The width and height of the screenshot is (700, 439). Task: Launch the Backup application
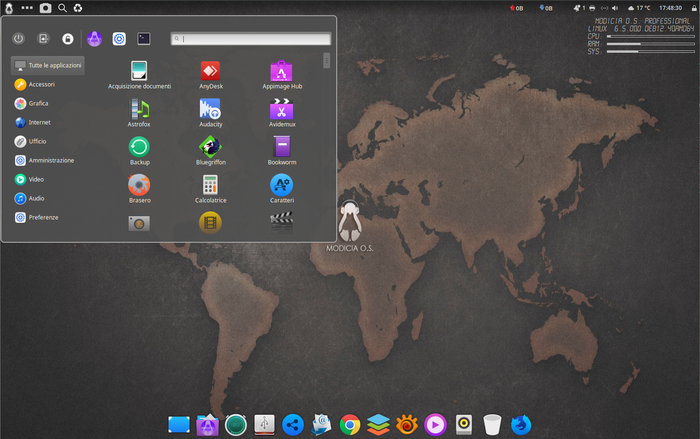pos(139,148)
